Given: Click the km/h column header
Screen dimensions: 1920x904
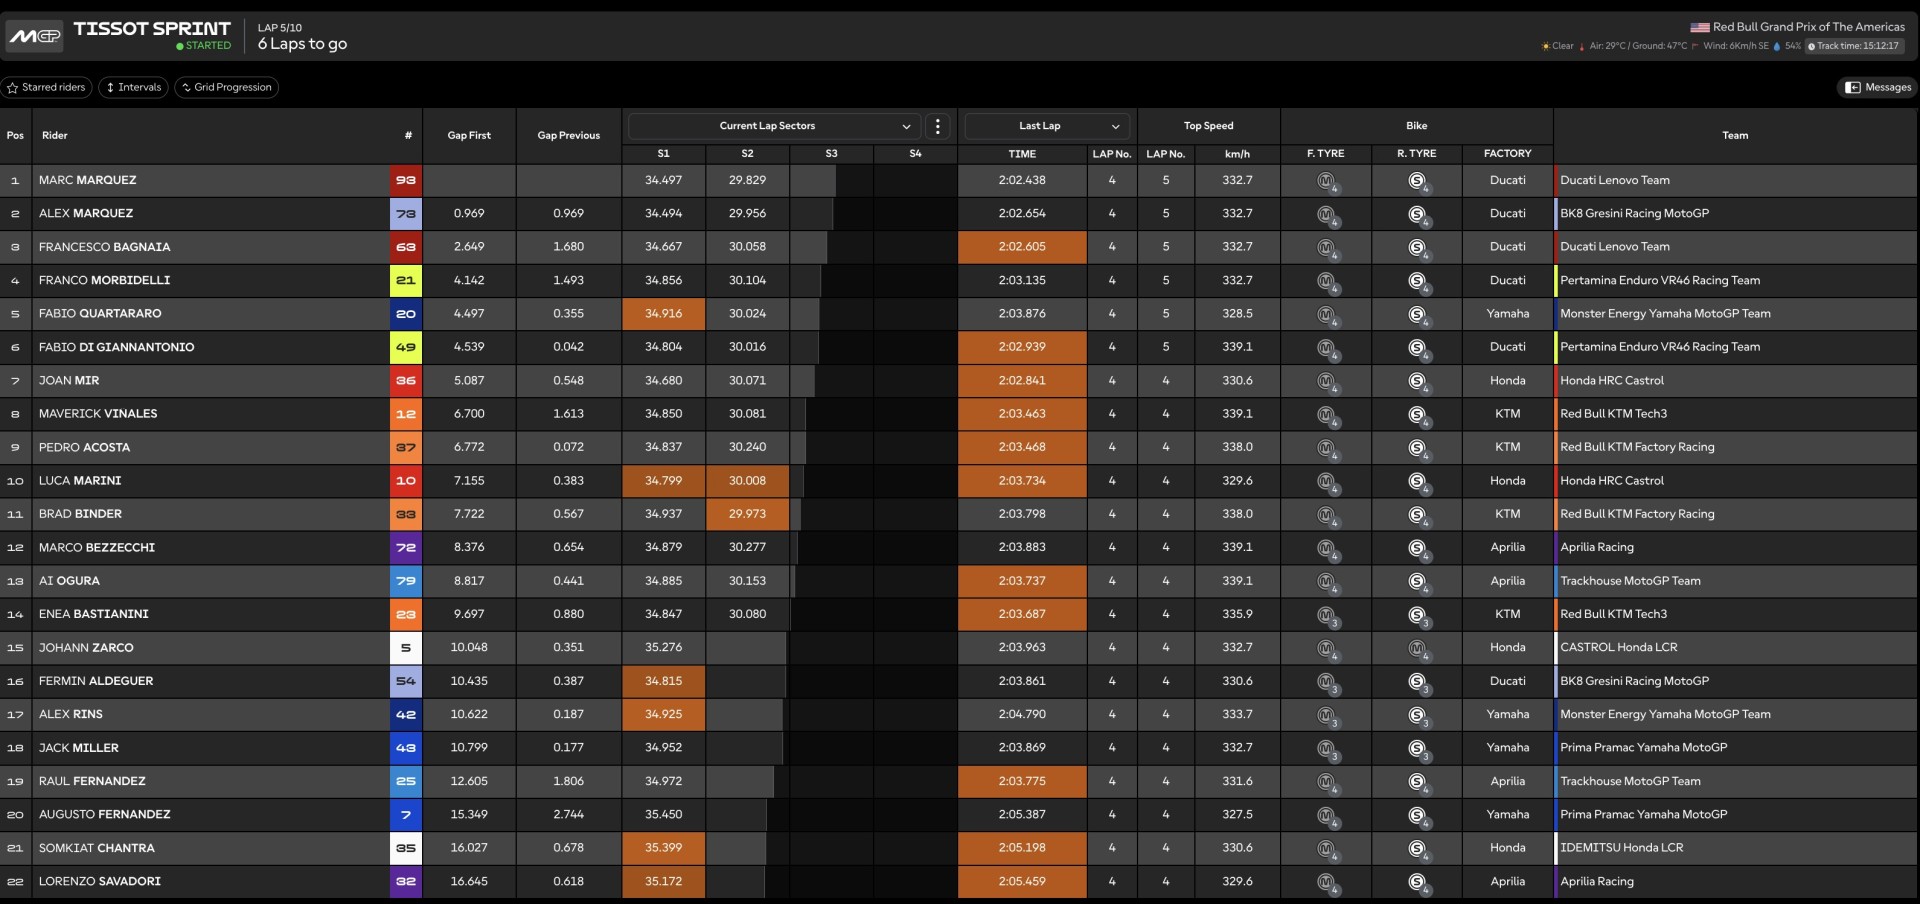Looking at the screenshot, I should pos(1237,154).
